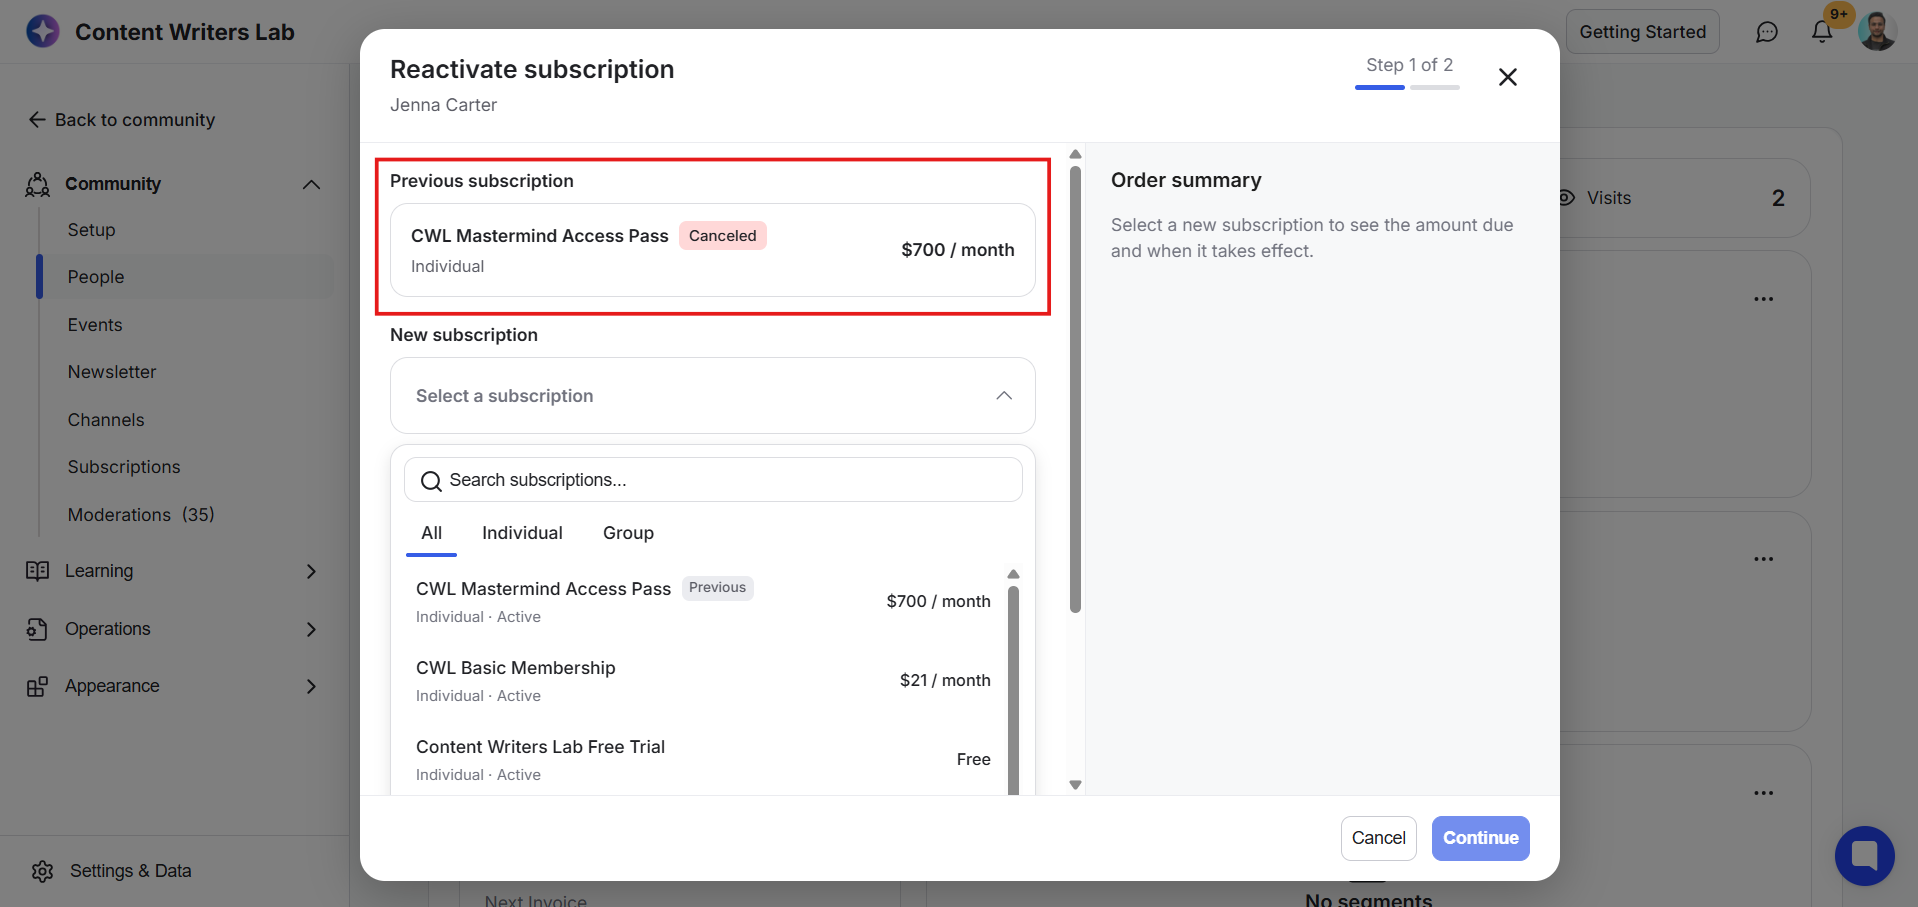This screenshot has width=1918, height=907.
Task: Switch to the Individual subscriptions tab
Action: (522, 534)
